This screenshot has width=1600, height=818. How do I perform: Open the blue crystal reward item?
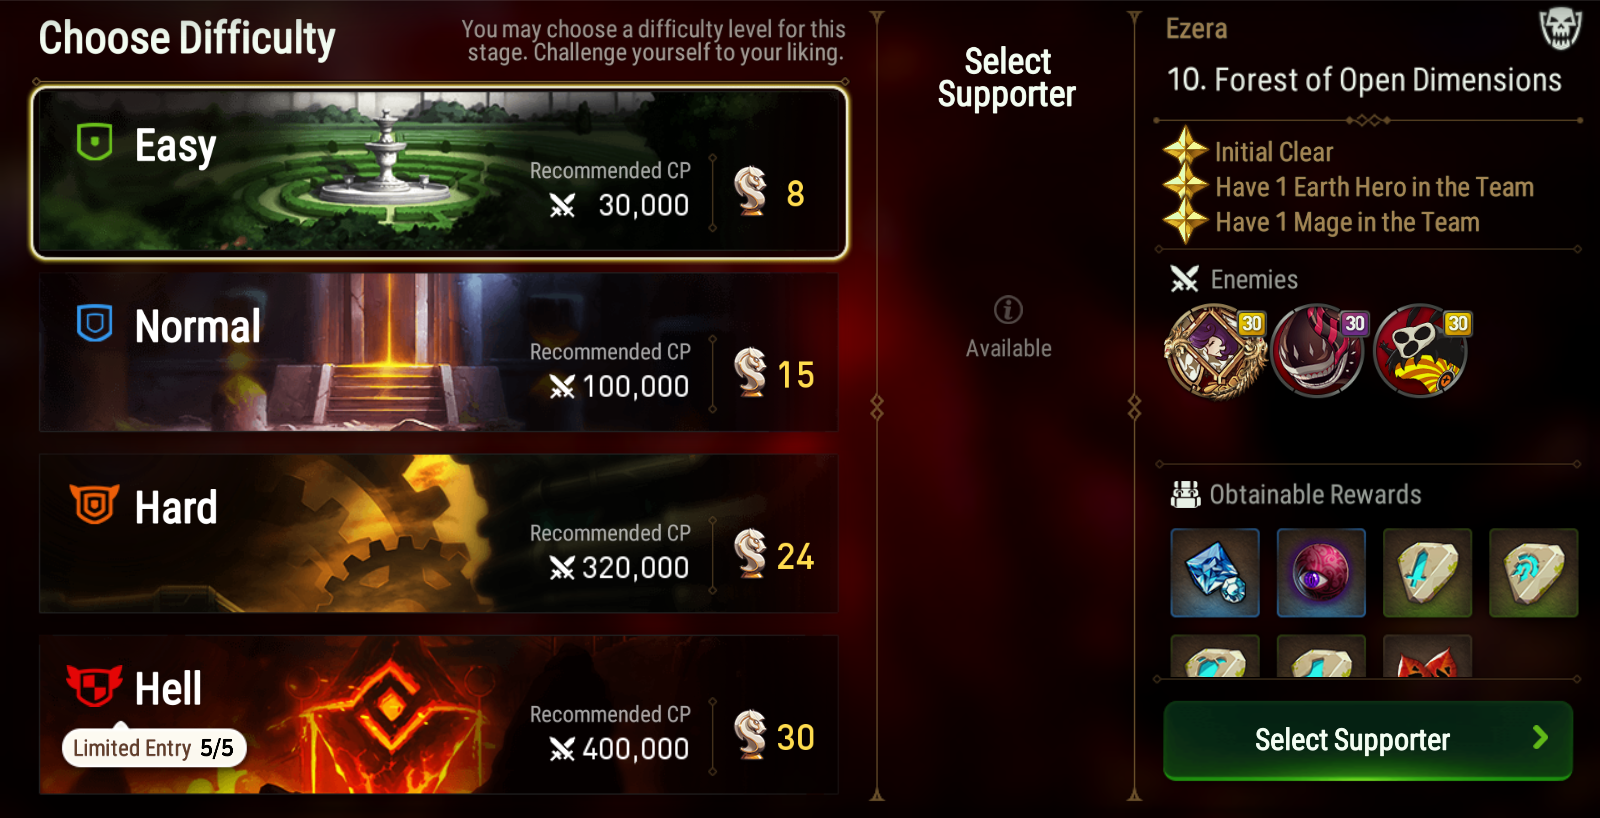tap(1215, 573)
